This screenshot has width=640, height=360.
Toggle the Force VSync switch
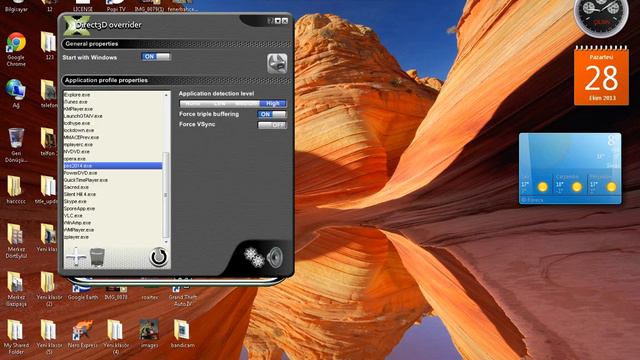(272, 125)
